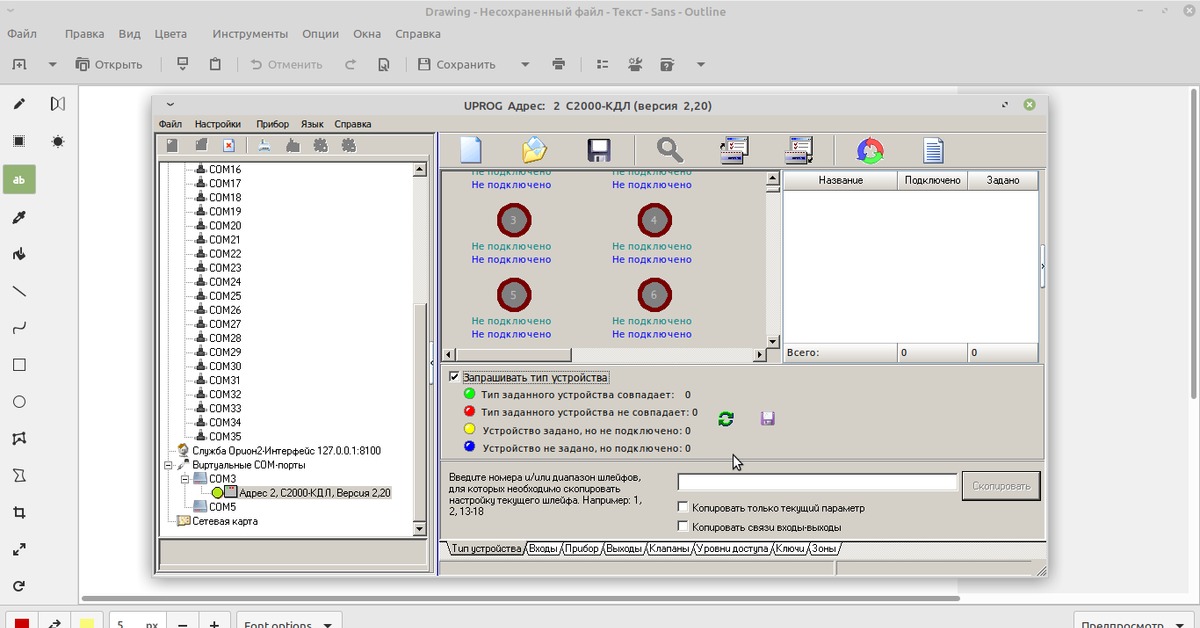The height and width of the screenshot is (628, 1200).
Task: Switch to the Входы tab
Action: pos(543,549)
